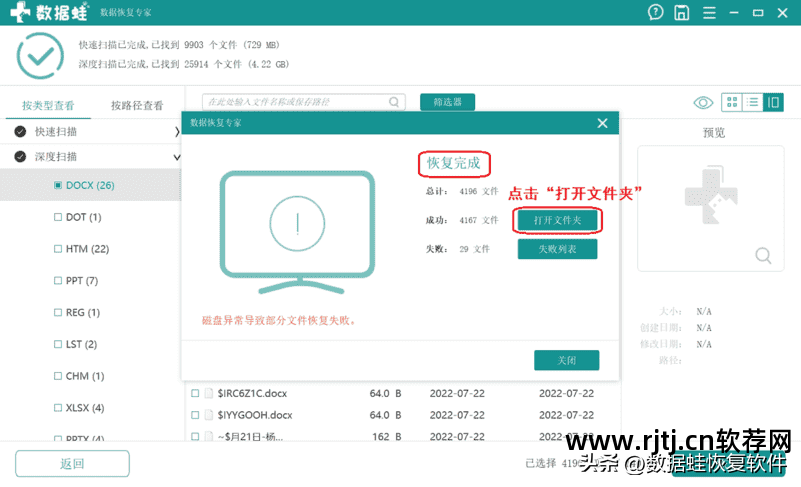The height and width of the screenshot is (487, 801).
Task: Click the magnifier icon in preview pane
Action: click(763, 255)
